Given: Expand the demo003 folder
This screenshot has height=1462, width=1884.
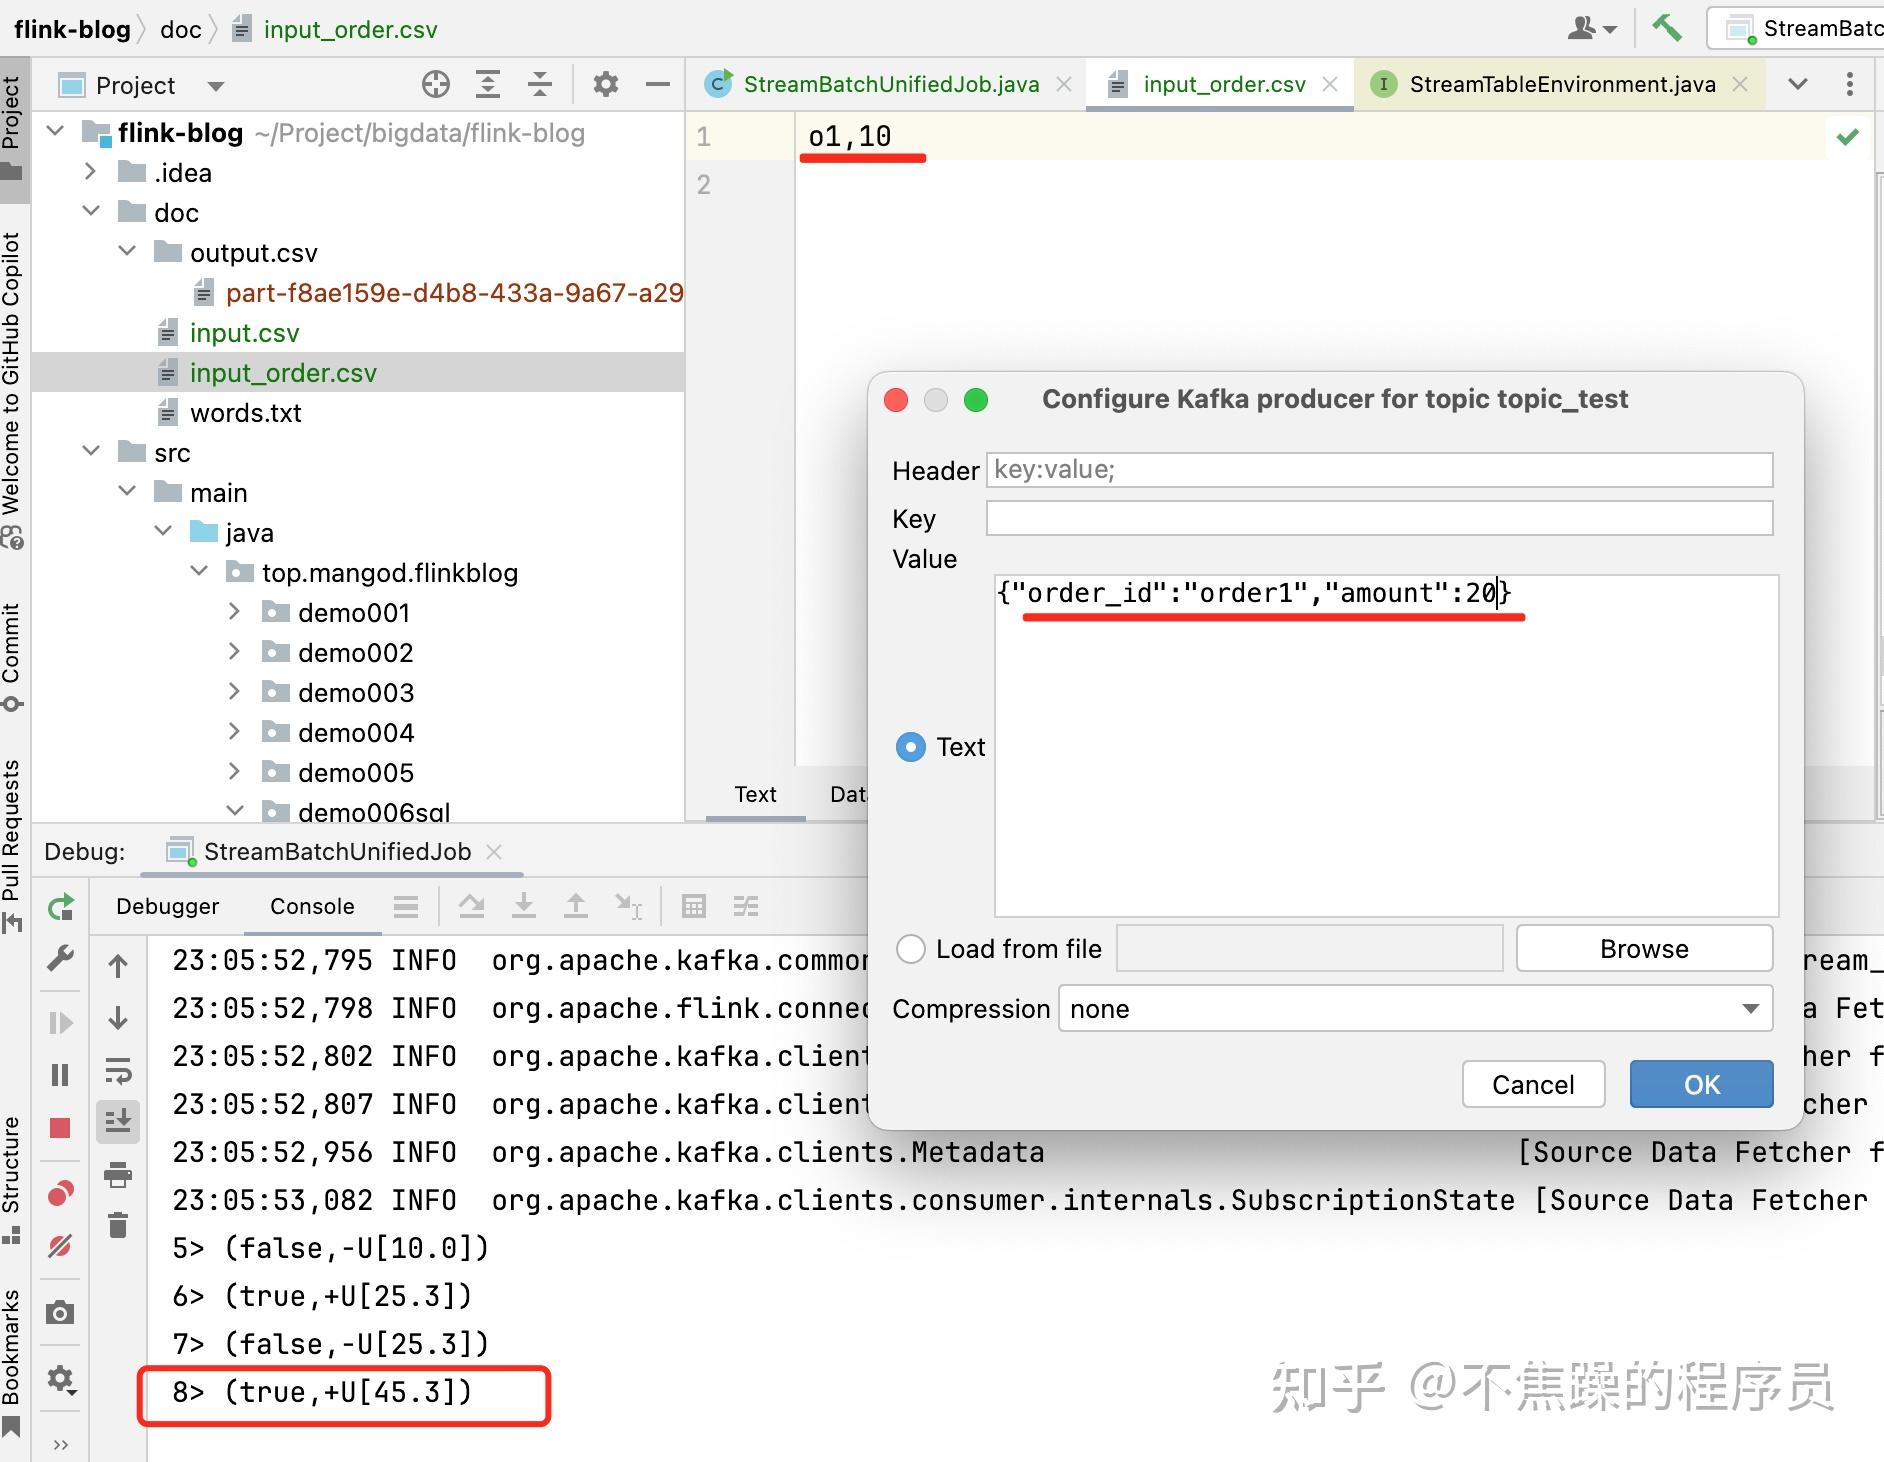Looking at the screenshot, I should point(234,691).
